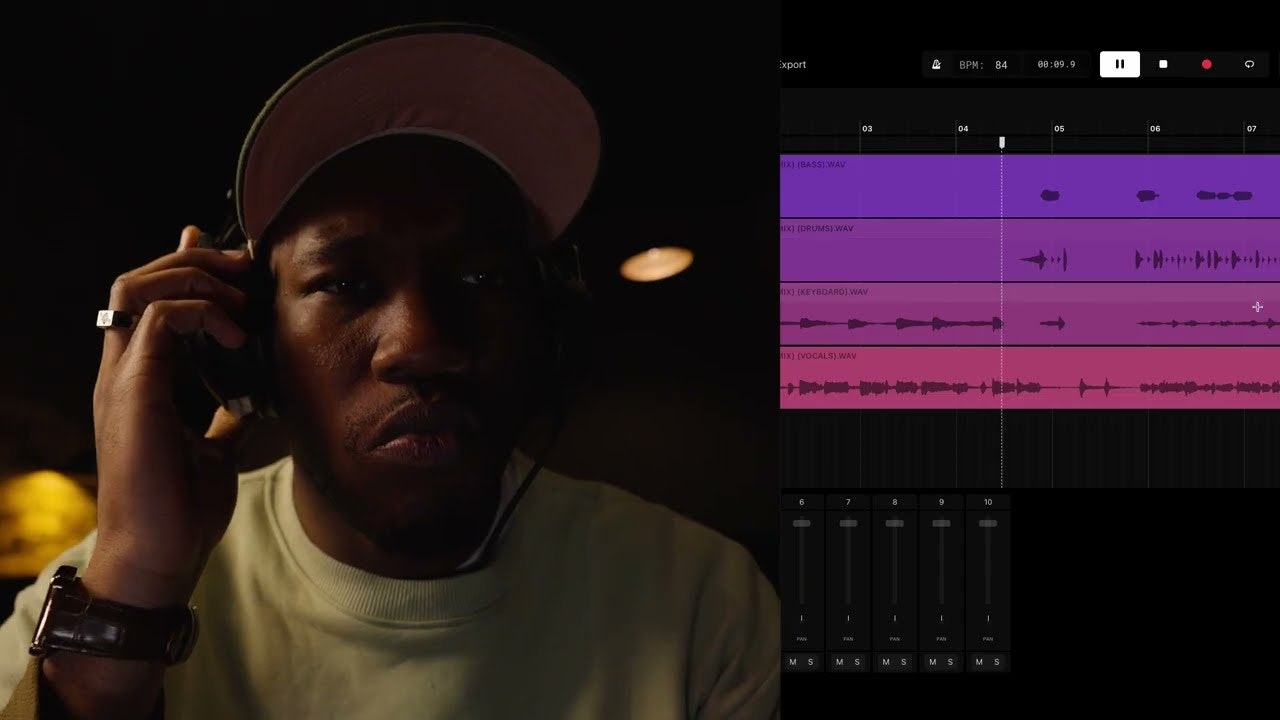Toggle the loop playback icon
Screen dimensions: 1280x720
tap(1249, 64)
